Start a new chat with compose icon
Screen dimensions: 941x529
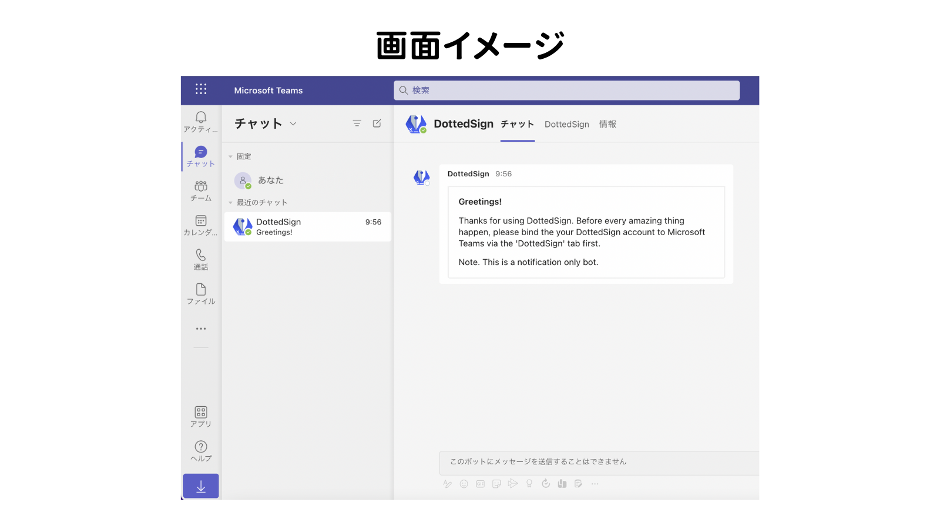pos(377,124)
